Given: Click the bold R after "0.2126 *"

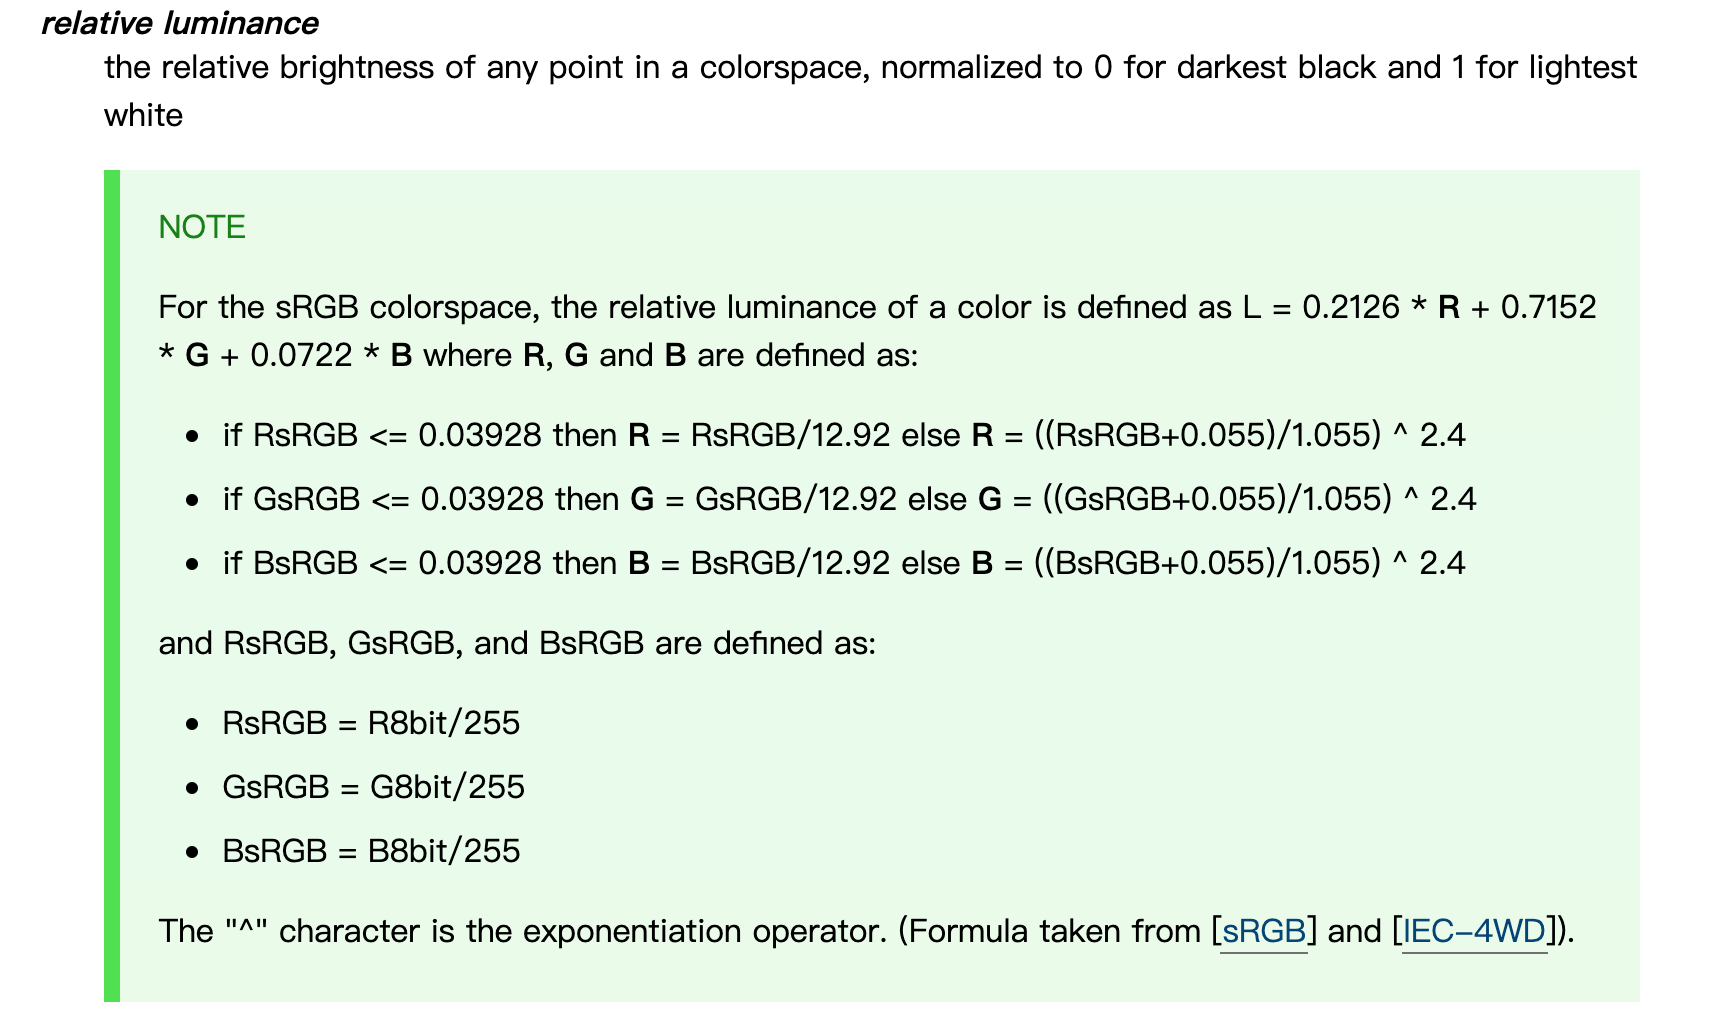Looking at the screenshot, I should [1449, 307].
